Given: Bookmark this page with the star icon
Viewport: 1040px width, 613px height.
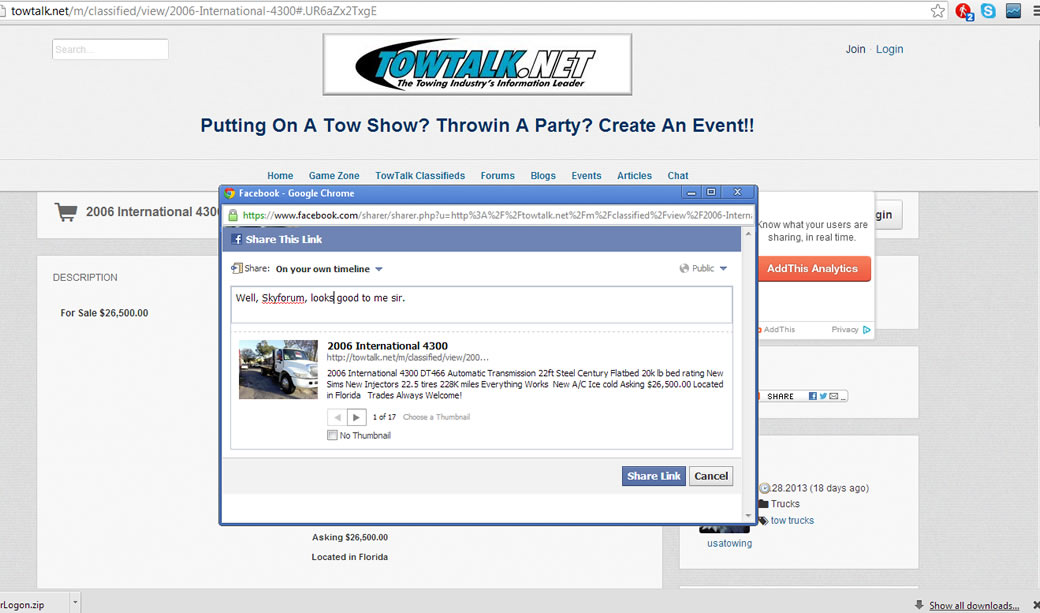Looking at the screenshot, I should (x=937, y=11).
